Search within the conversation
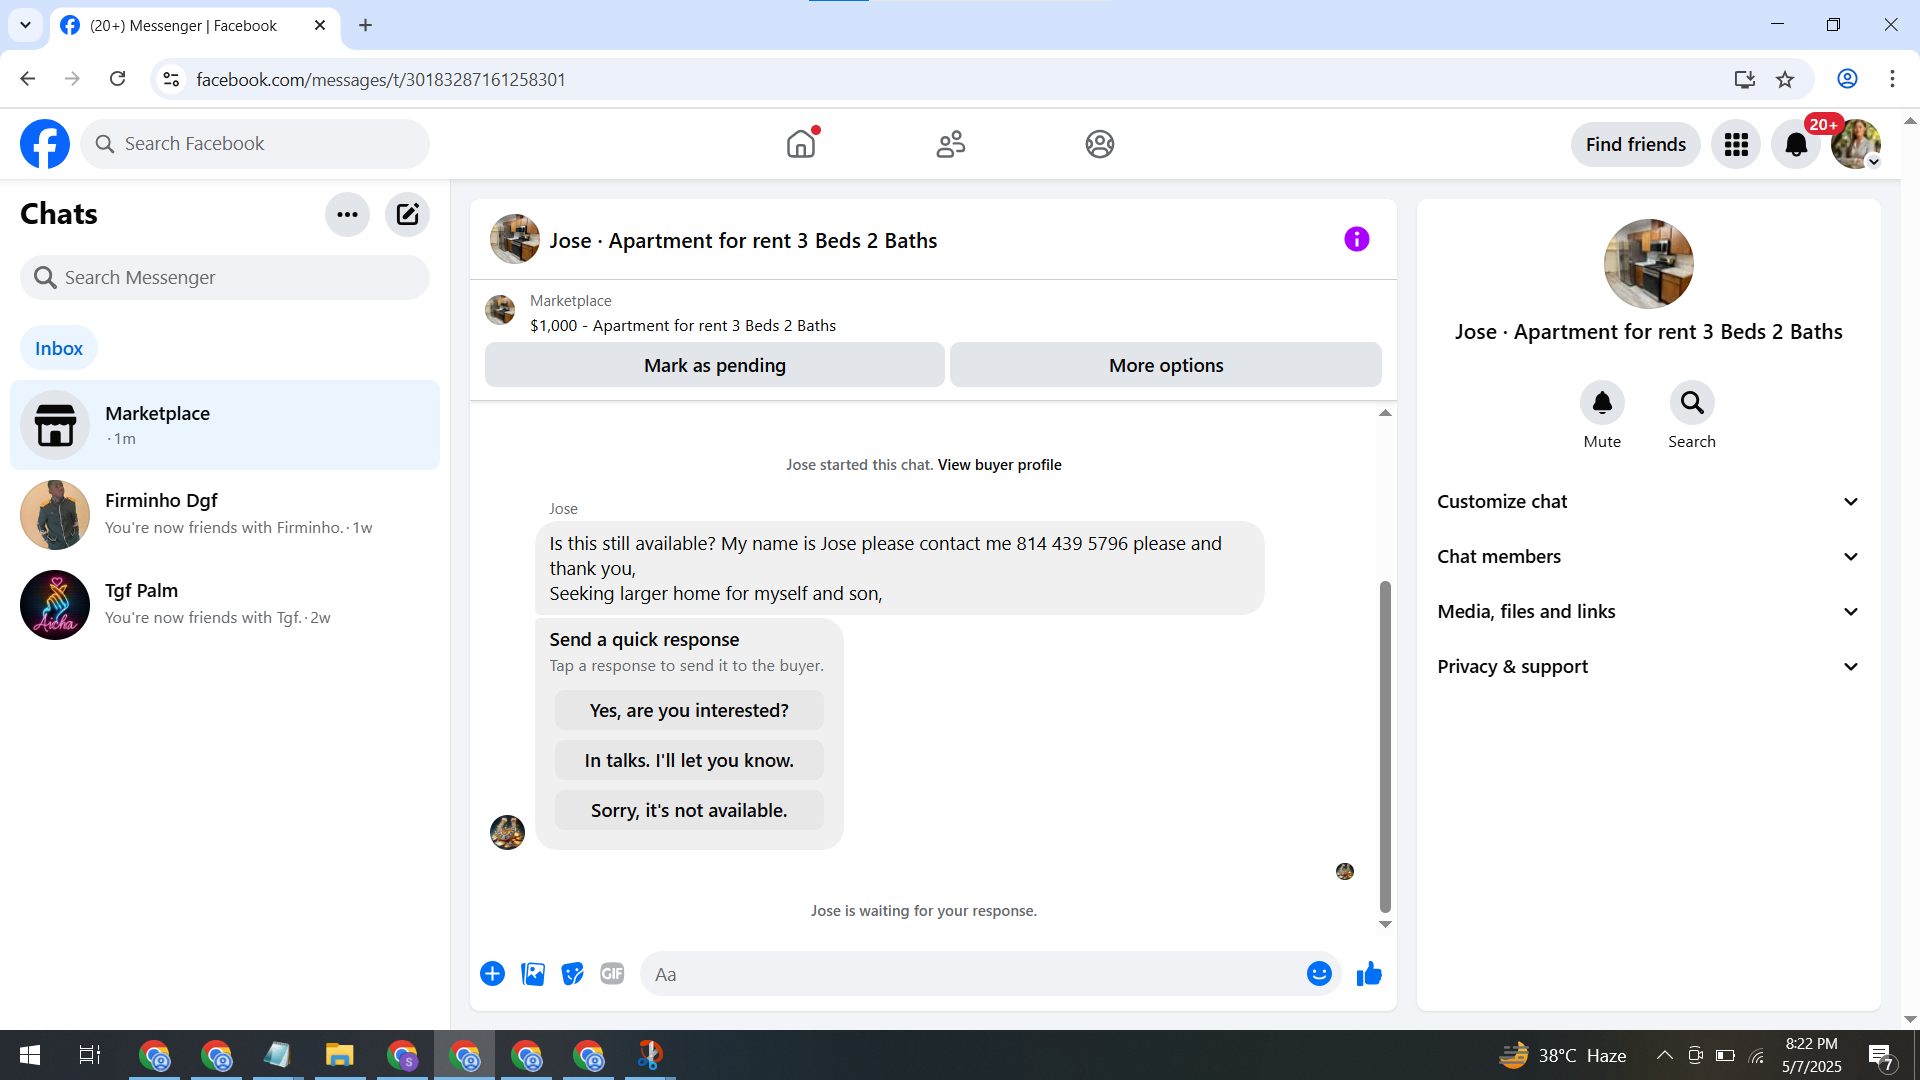The height and width of the screenshot is (1080, 1920). pos(1691,403)
